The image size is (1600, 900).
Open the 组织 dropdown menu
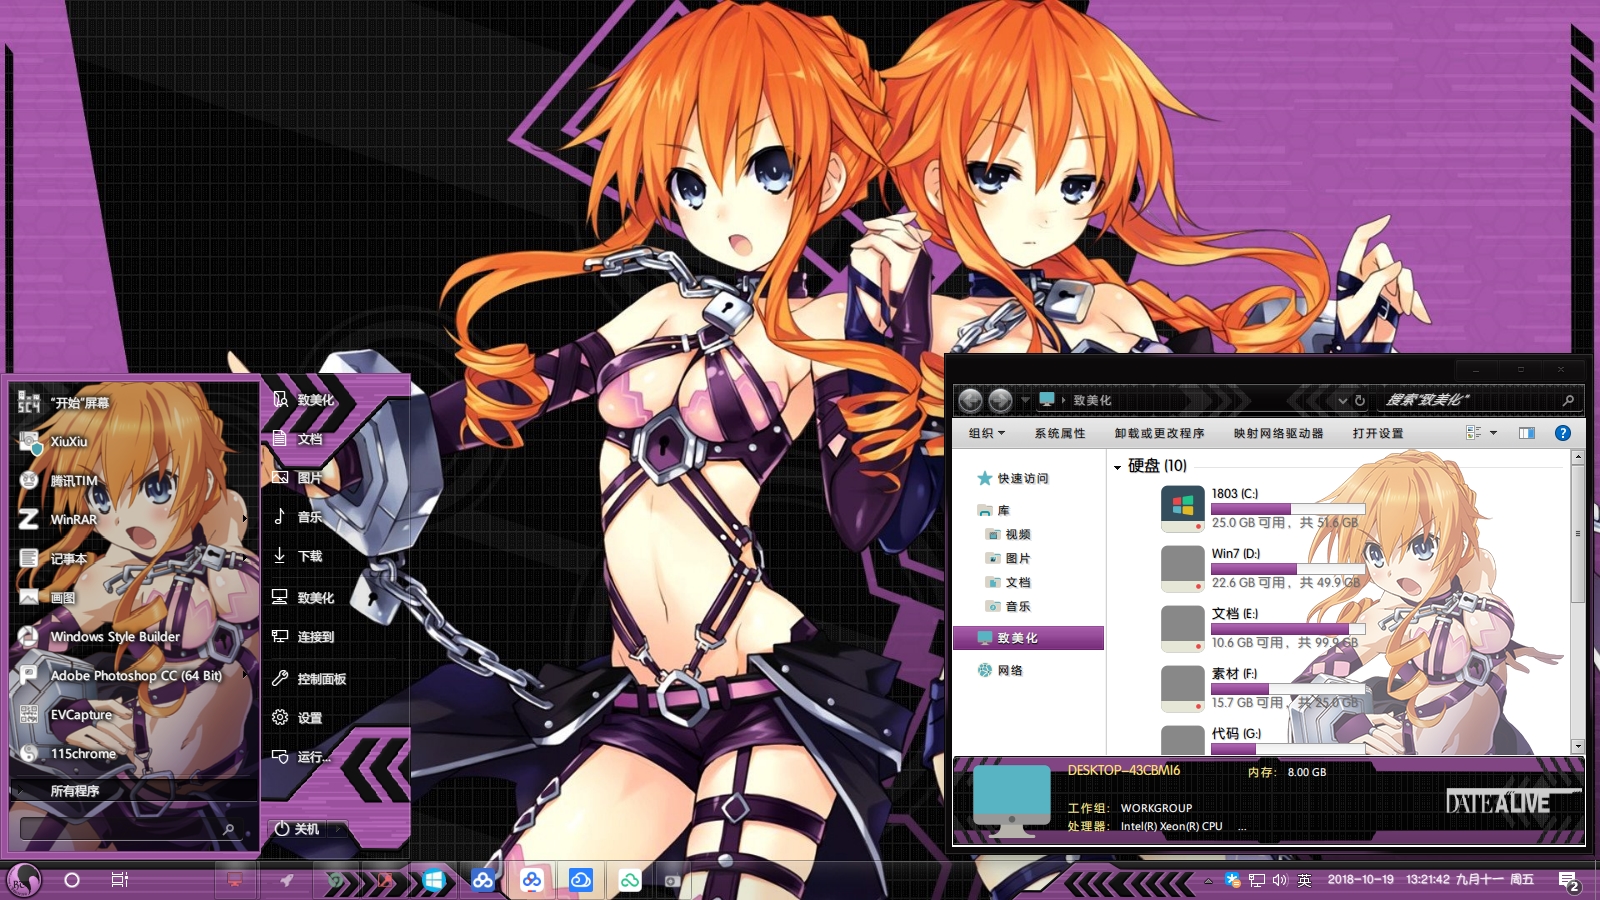[x=986, y=433]
